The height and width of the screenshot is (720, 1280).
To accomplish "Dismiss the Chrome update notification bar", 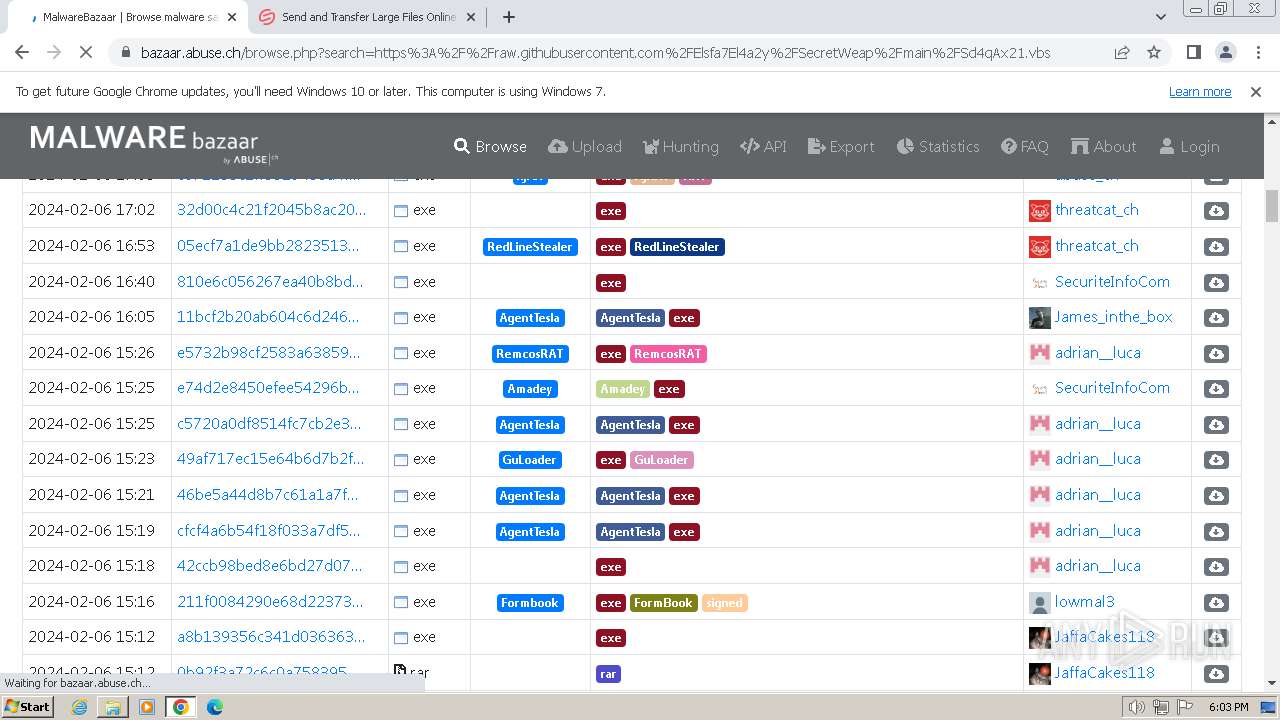I will tap(1256, 92).
